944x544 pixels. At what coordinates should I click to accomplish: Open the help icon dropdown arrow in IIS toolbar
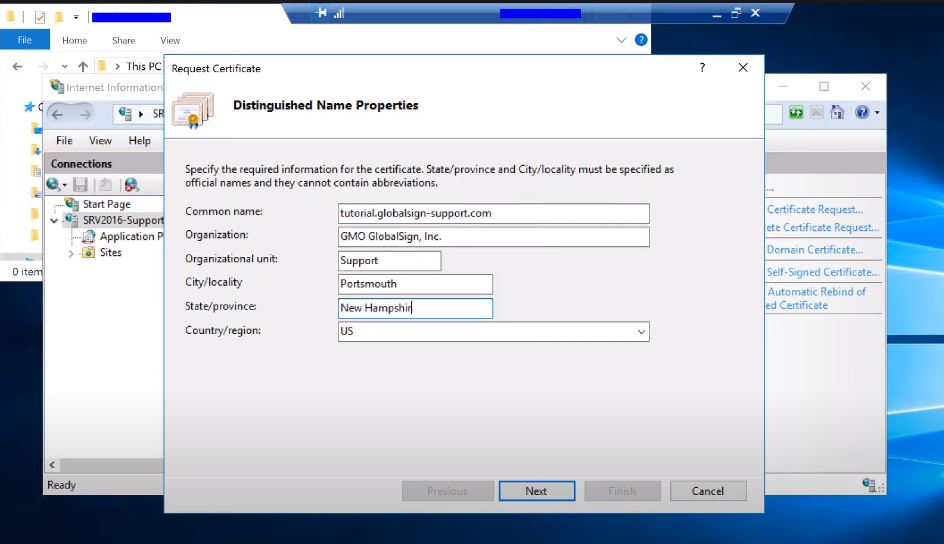click(877, 113)
